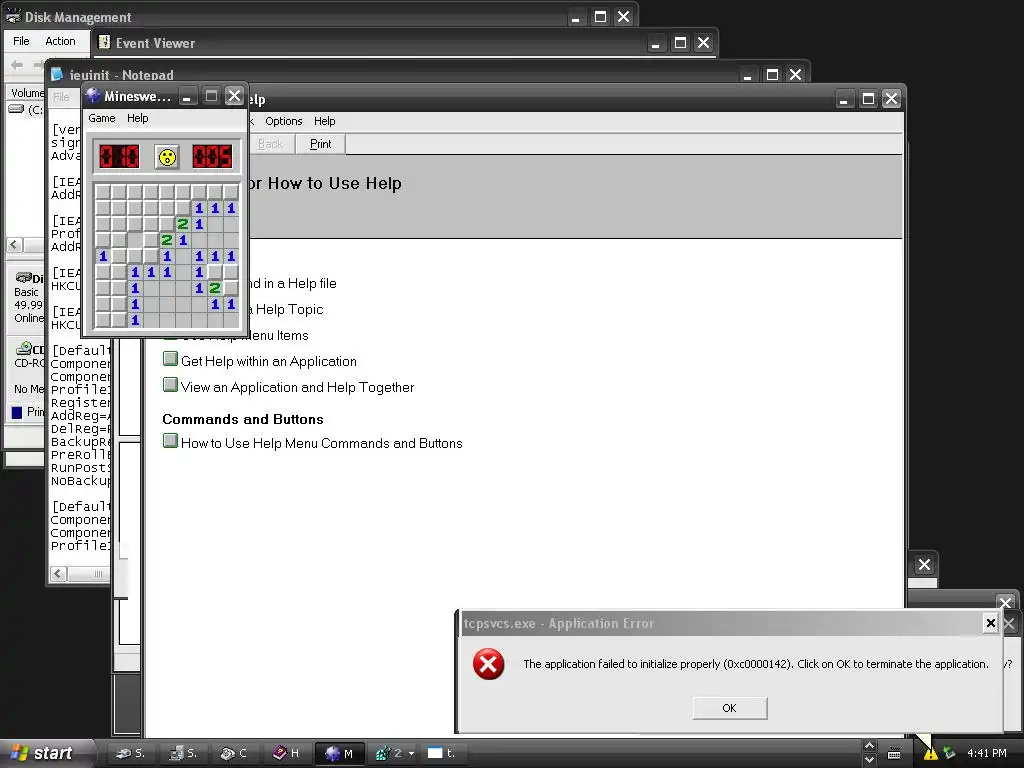Click the up arrow beside the system tray

869,746
